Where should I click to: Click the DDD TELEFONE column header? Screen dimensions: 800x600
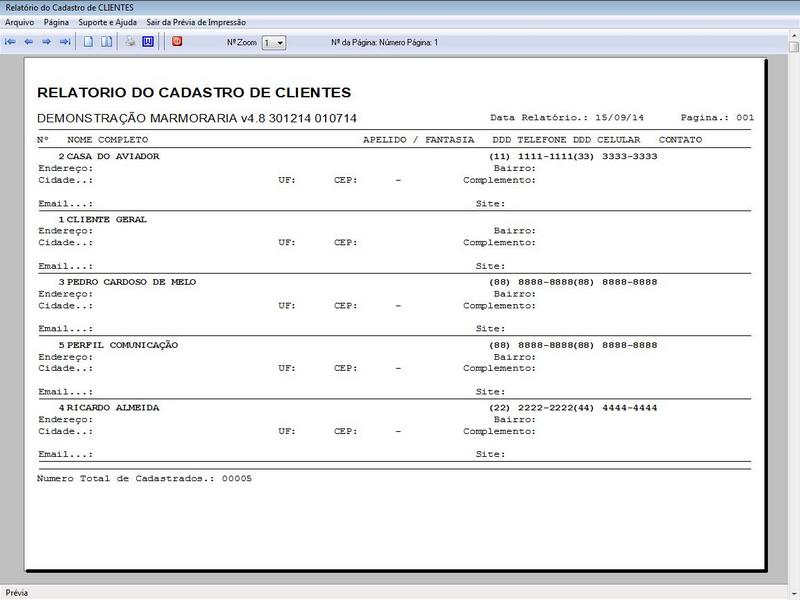(x=529, y=140)
